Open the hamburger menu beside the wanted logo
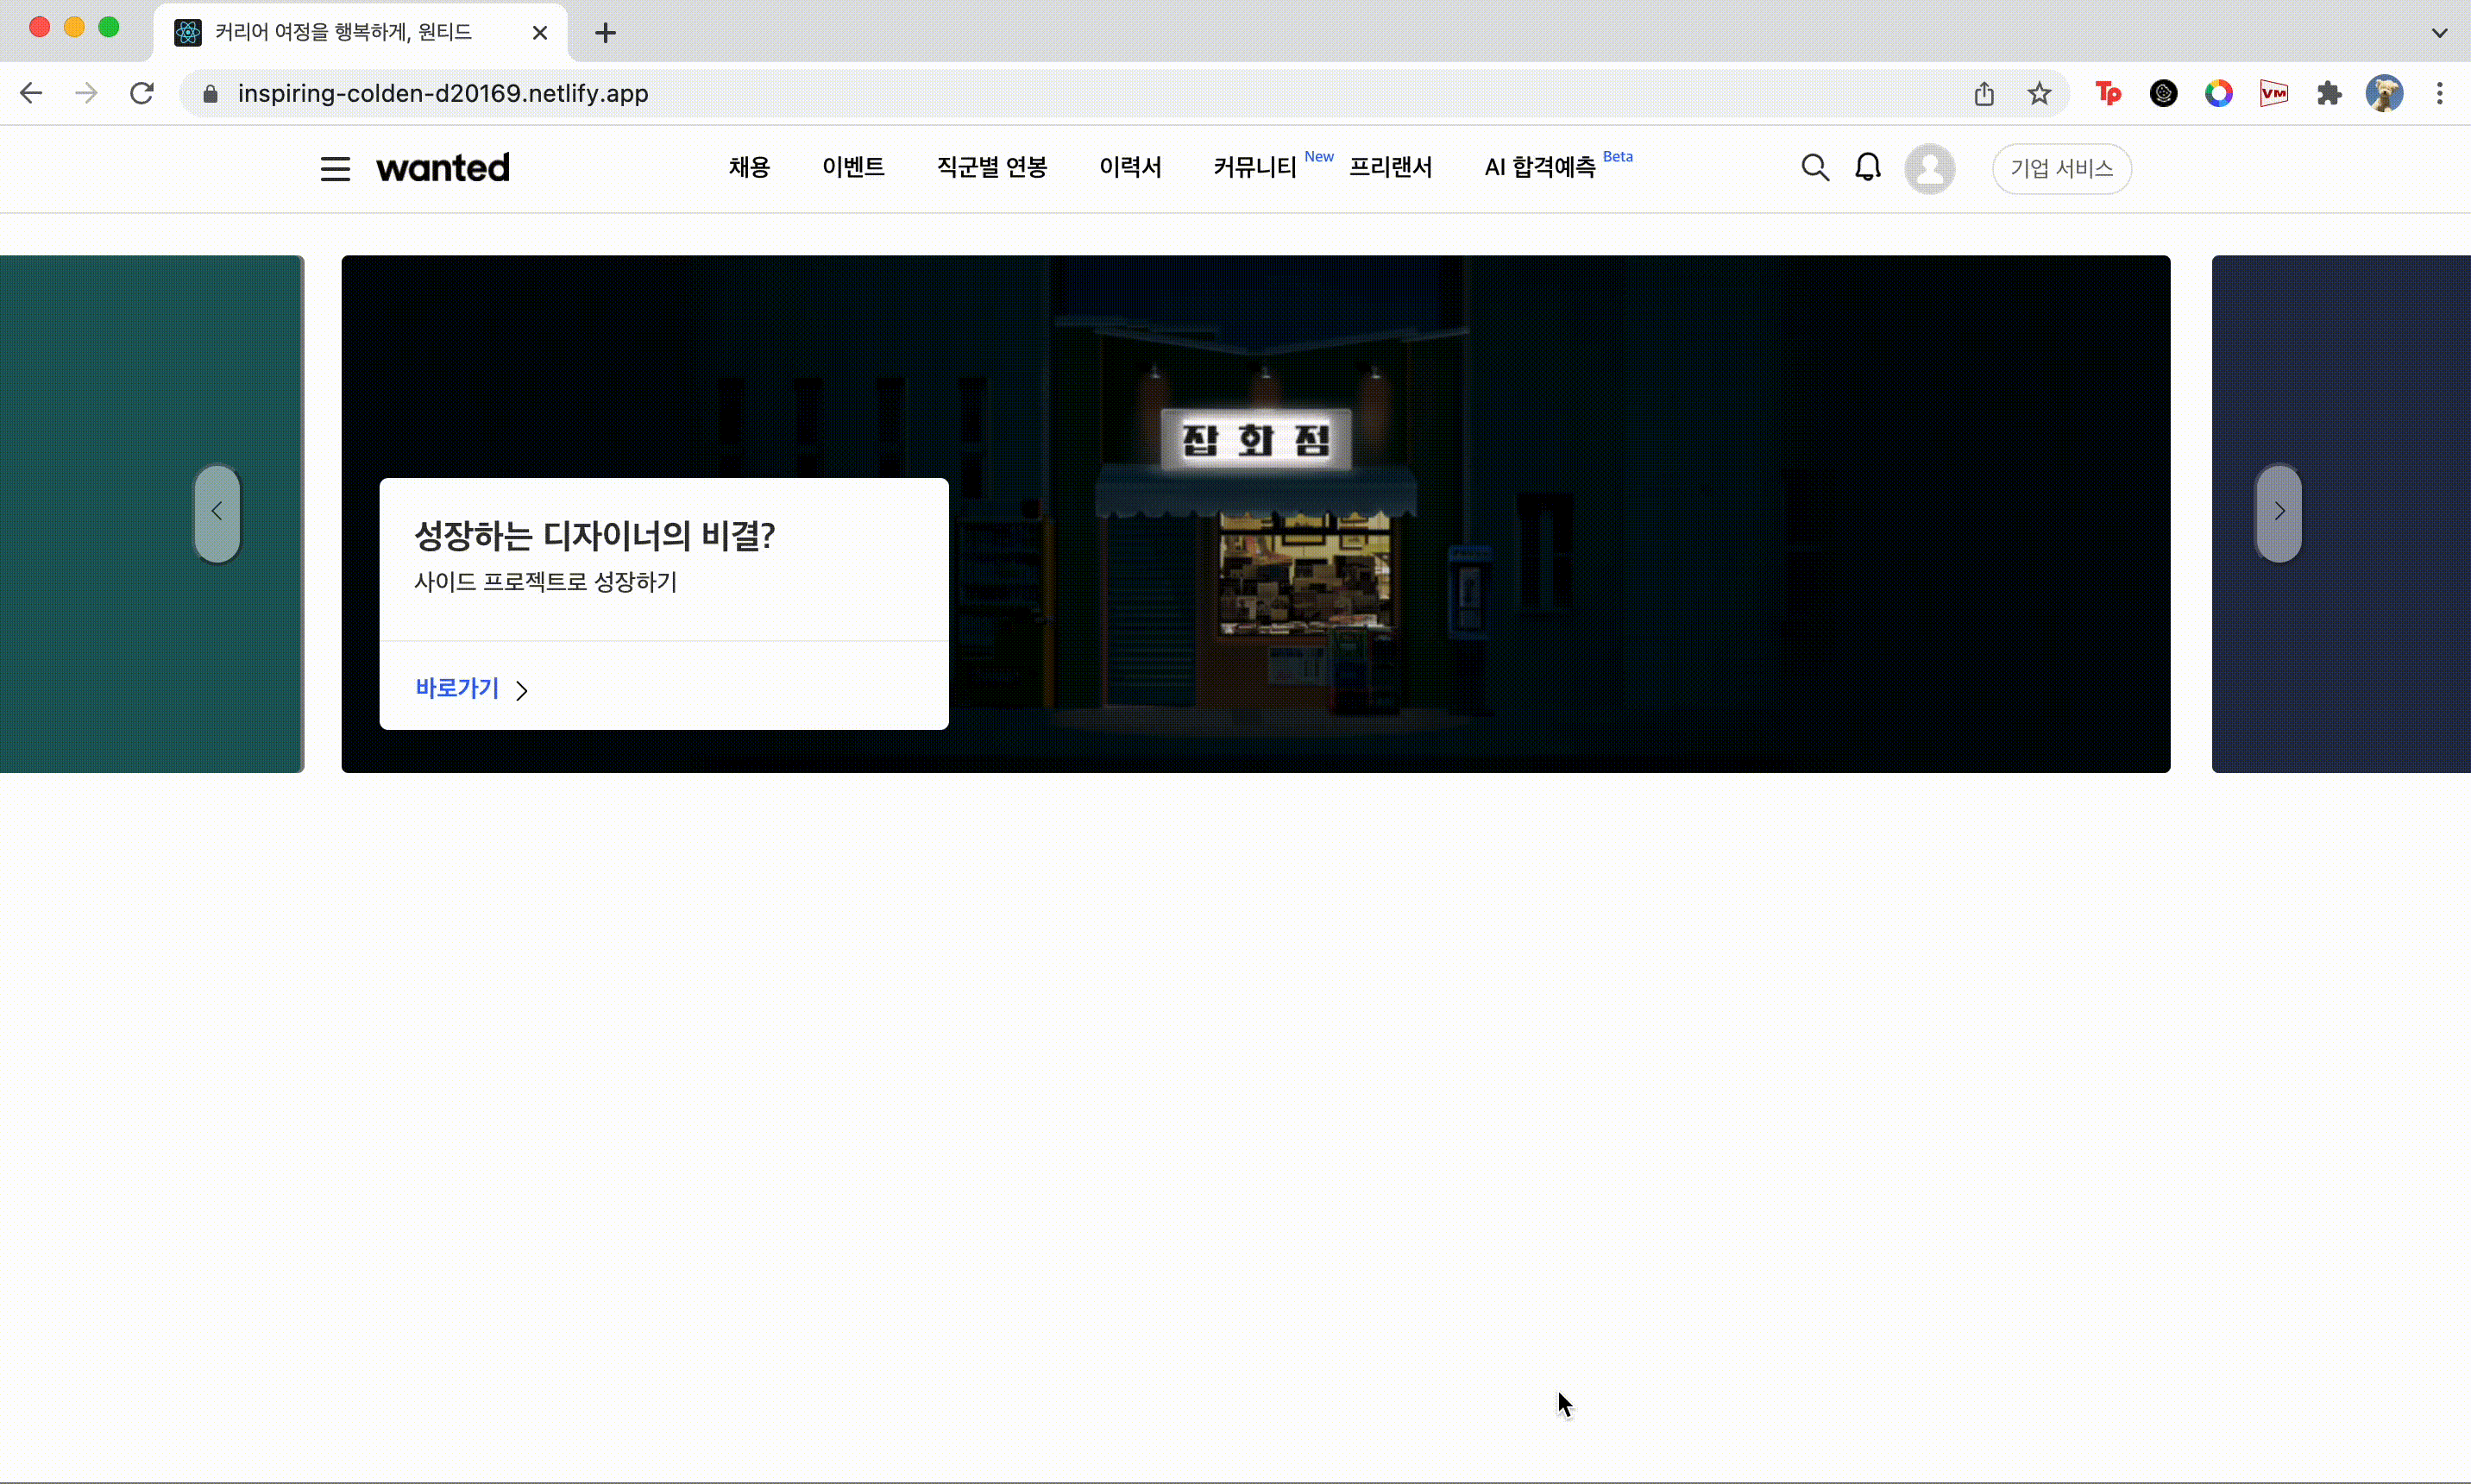This screenshot has width=2471, height=1484. 335,169
